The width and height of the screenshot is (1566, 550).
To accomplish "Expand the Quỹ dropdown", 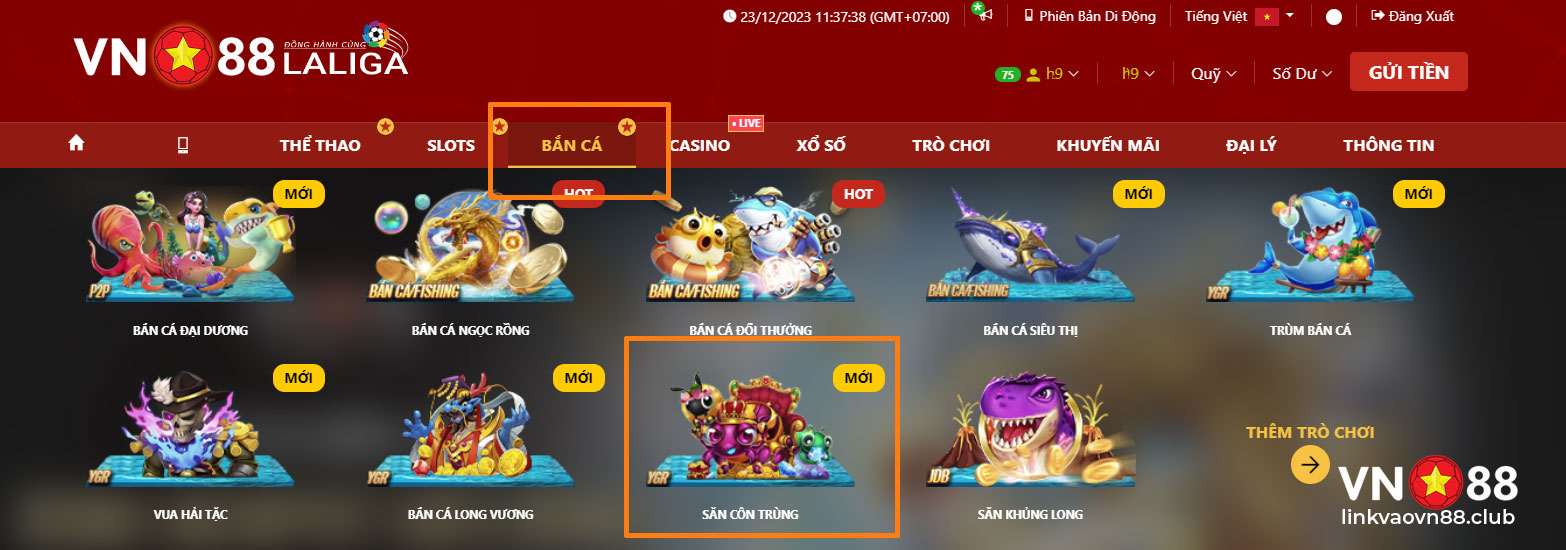I will click(1213, 74).
